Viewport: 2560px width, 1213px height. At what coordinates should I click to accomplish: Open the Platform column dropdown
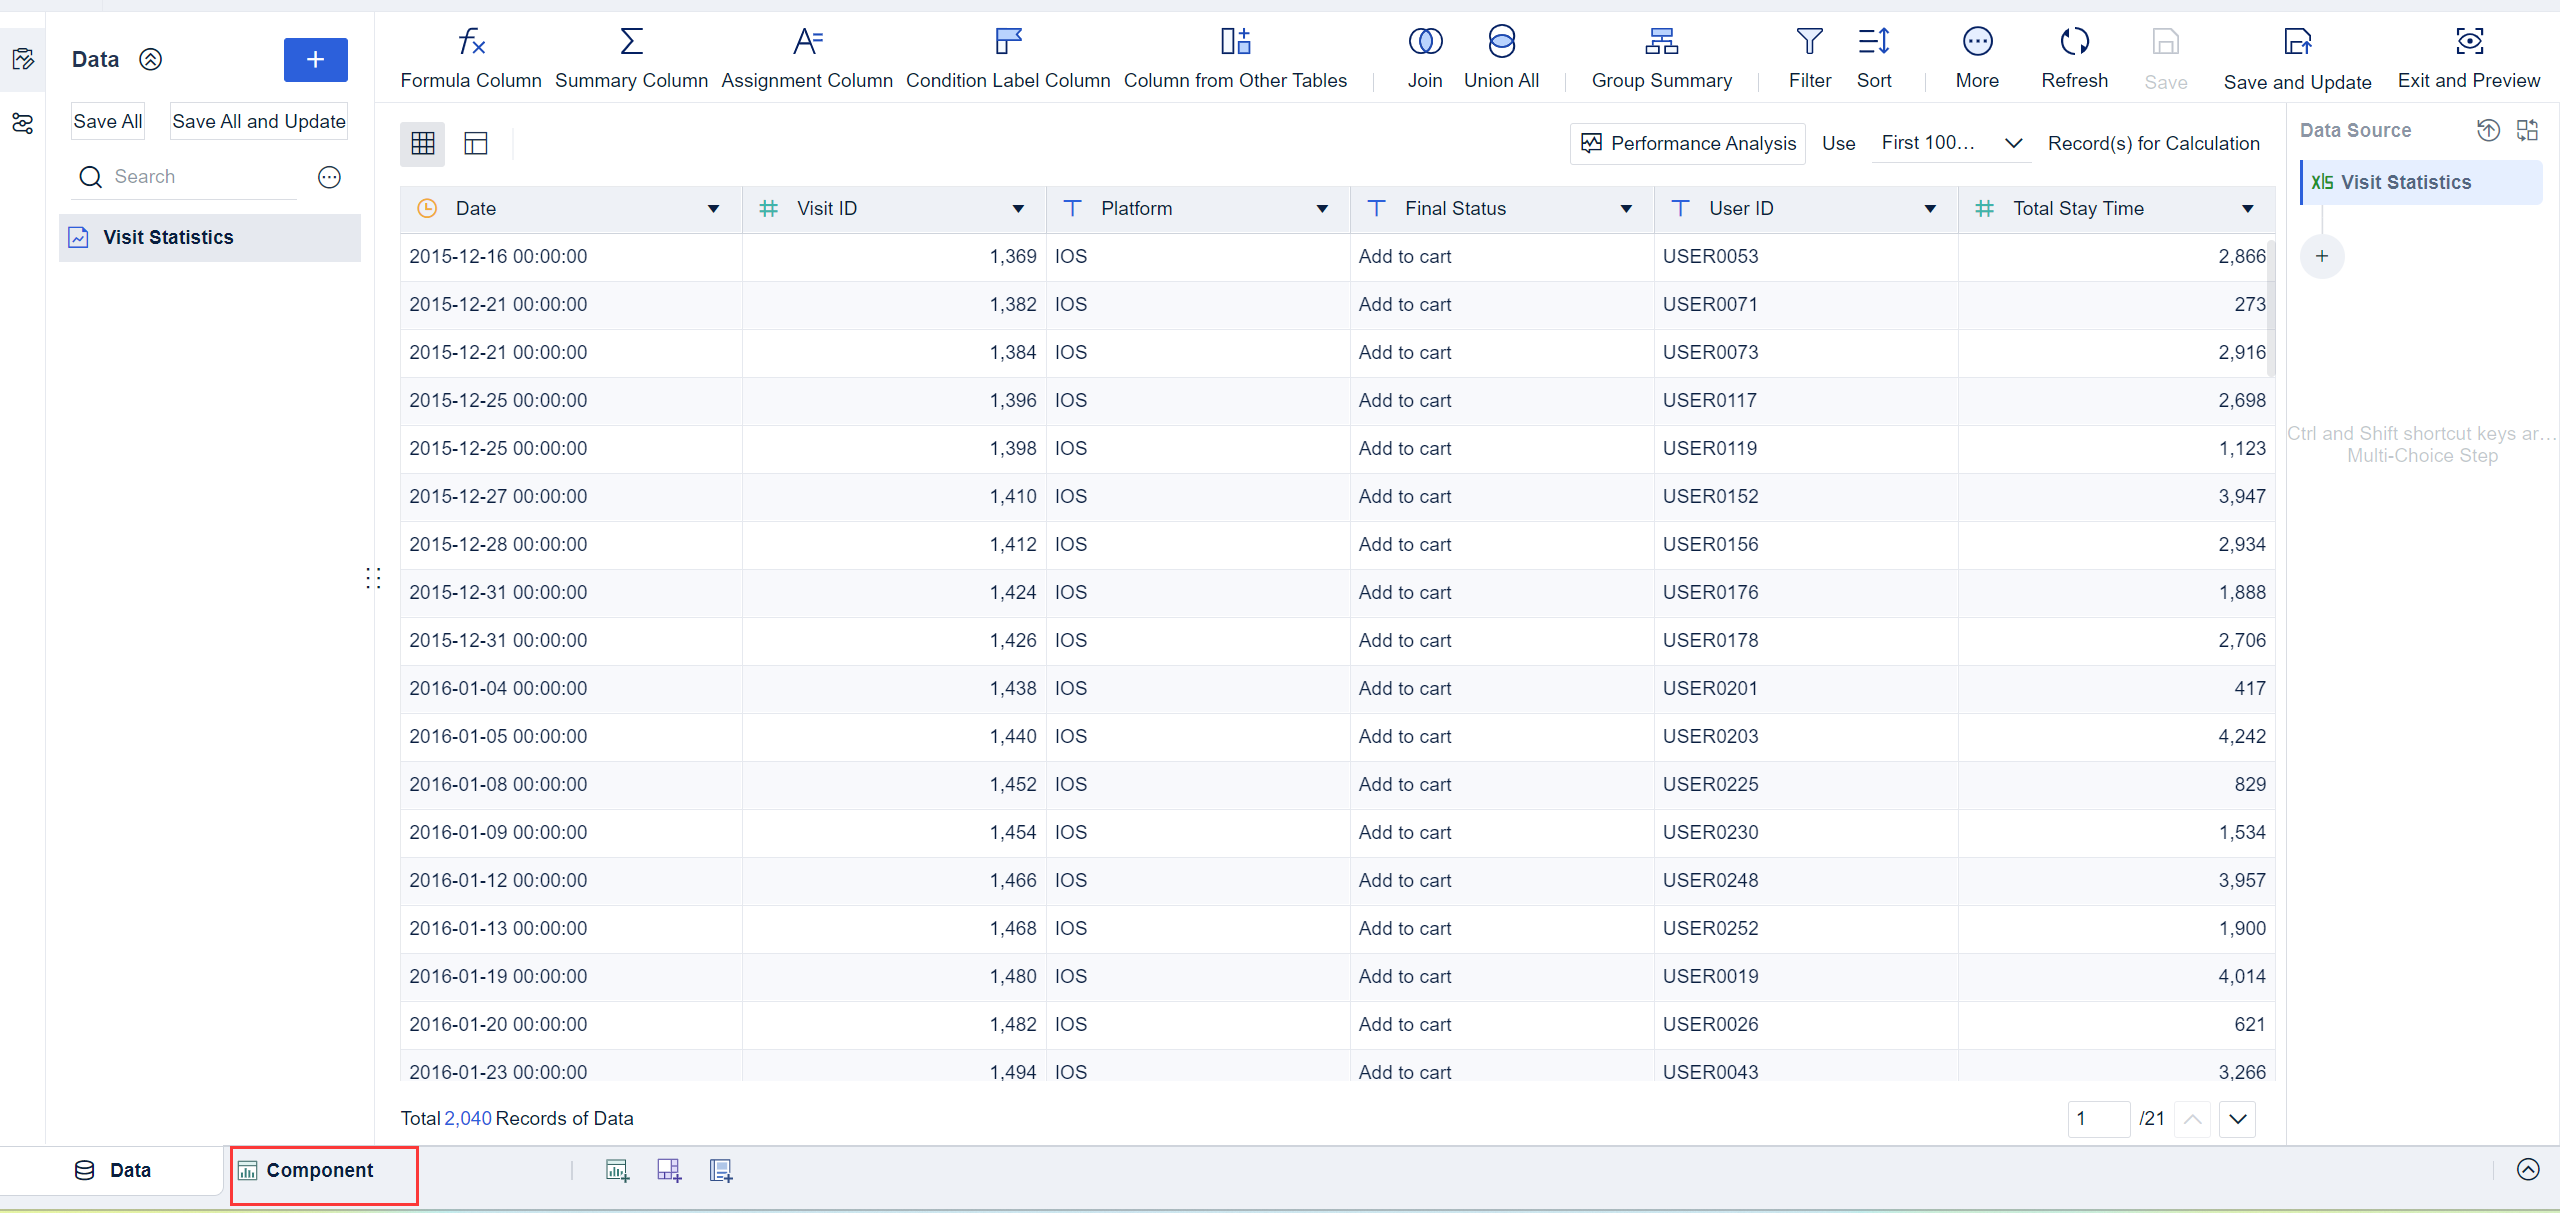click(x=1322, y=209)
